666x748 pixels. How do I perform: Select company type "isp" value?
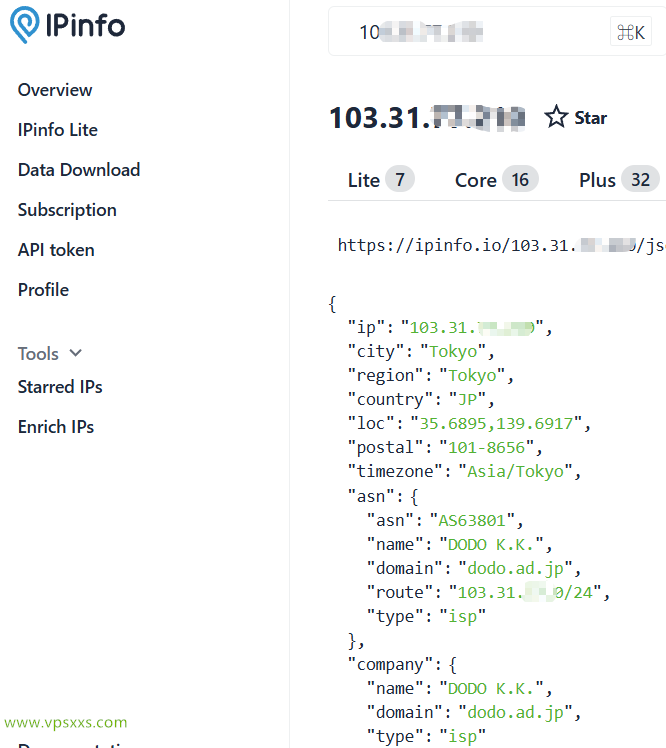pyautogui.click(x=462, y=737)
